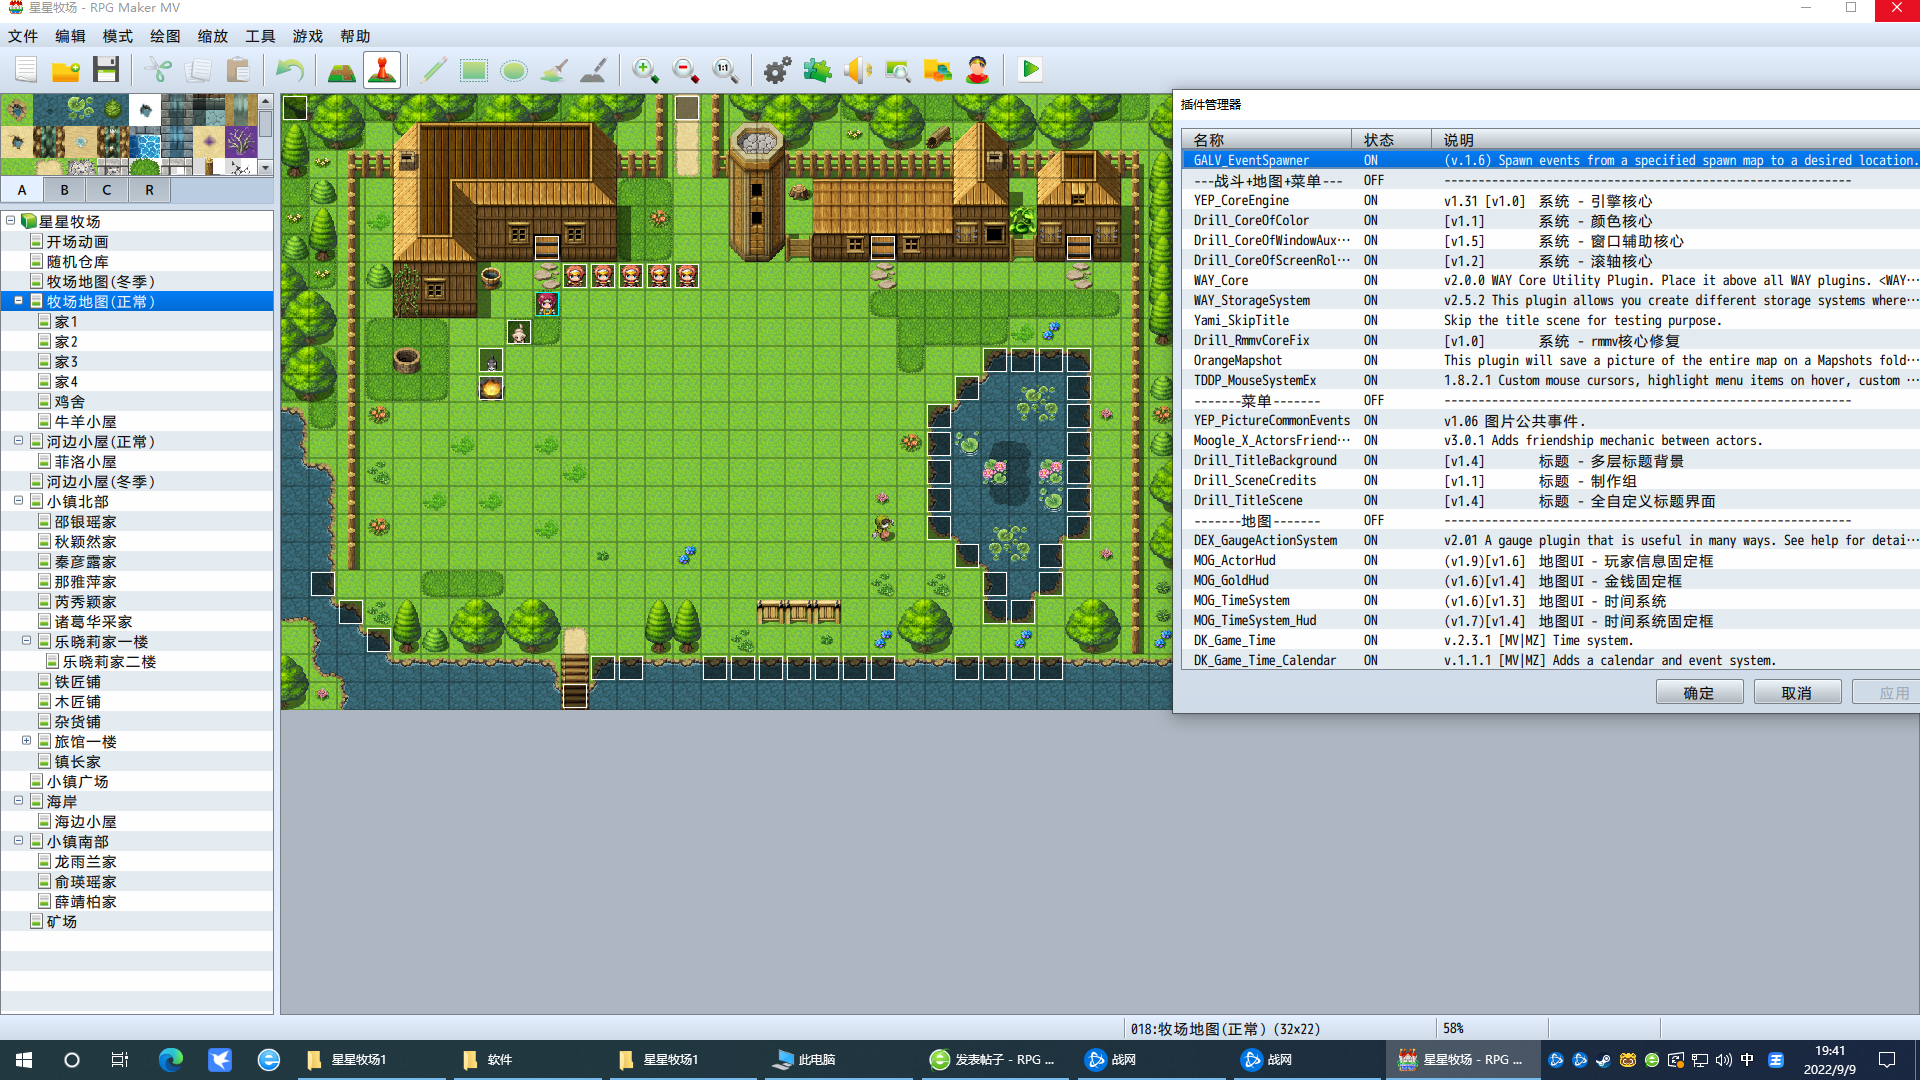Select the GALV_EventSpawner plugin row
The image size is (1920, 1080).
click(1550, 160)
